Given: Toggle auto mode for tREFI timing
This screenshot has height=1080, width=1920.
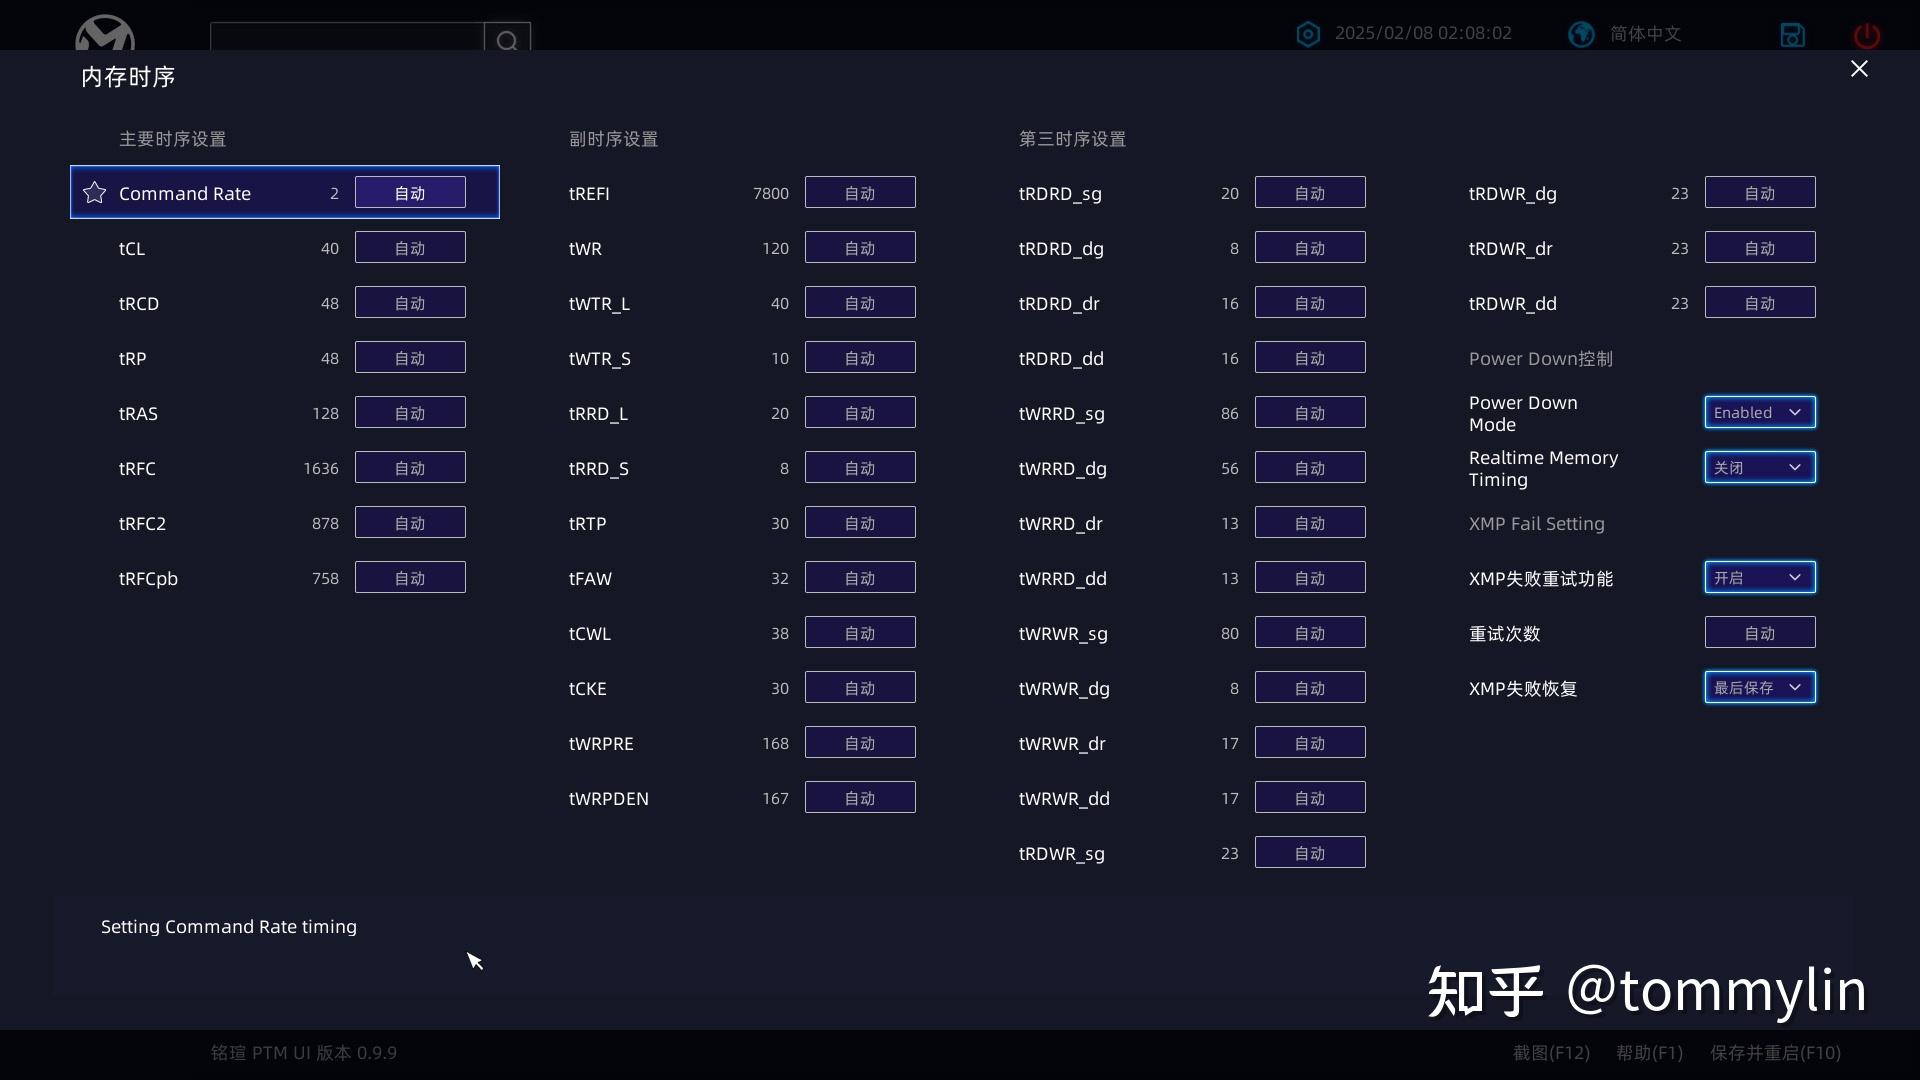Looking at the screenshot, I should pyautogui.click(x=859, y=192).
